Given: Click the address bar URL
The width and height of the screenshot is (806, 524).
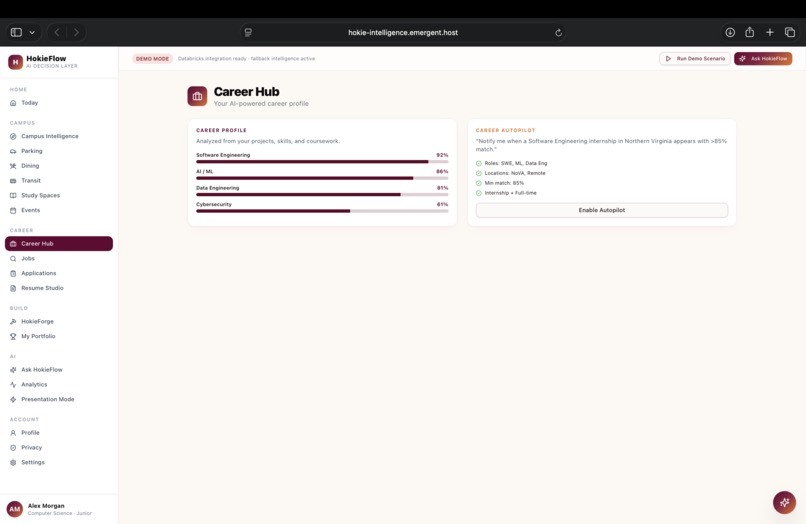Looking at the screenshot, I should coord(403,32).
